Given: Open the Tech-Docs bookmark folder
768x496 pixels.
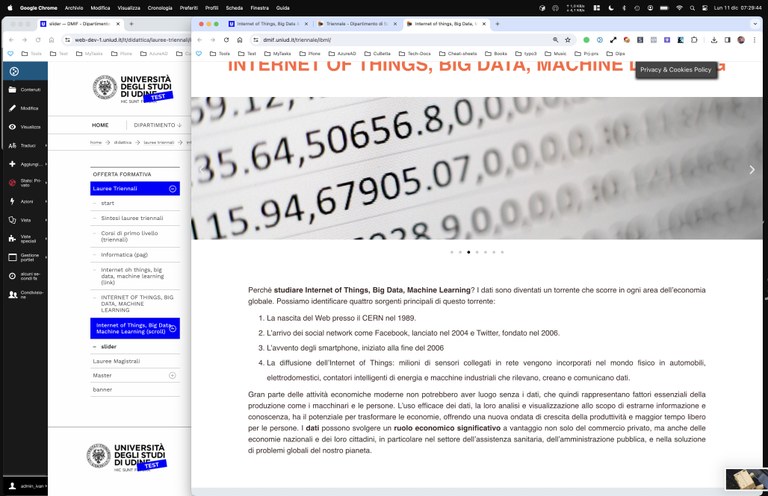Looking at the screenshot, I should [414, 53].
